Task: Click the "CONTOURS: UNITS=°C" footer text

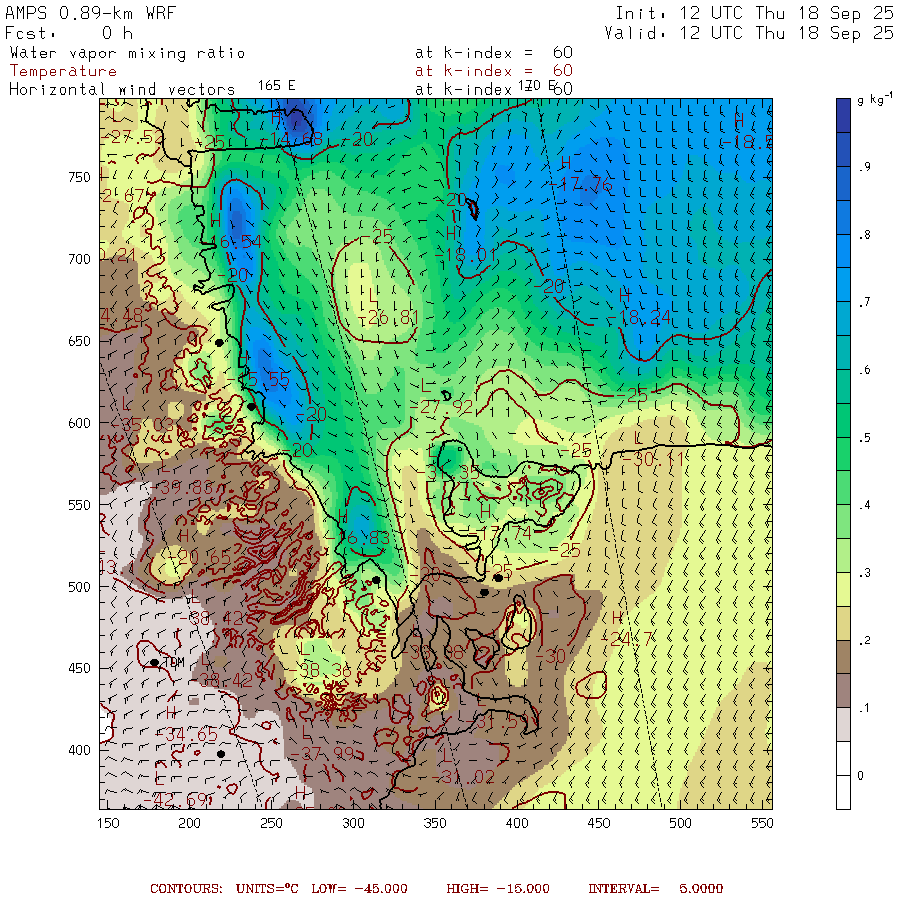Action: (x=224, y=888)
